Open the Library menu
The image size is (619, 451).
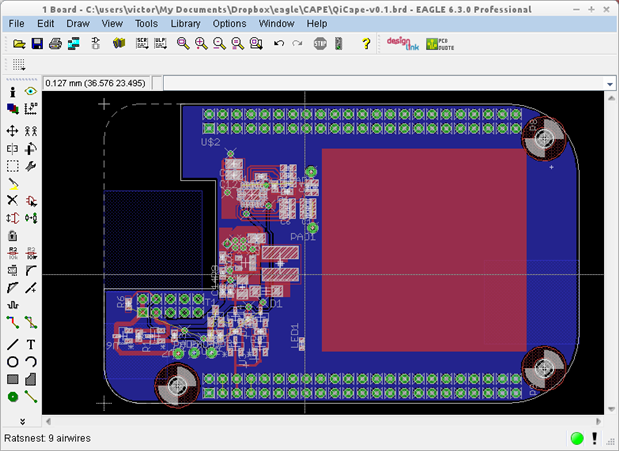tap(185, 24)
